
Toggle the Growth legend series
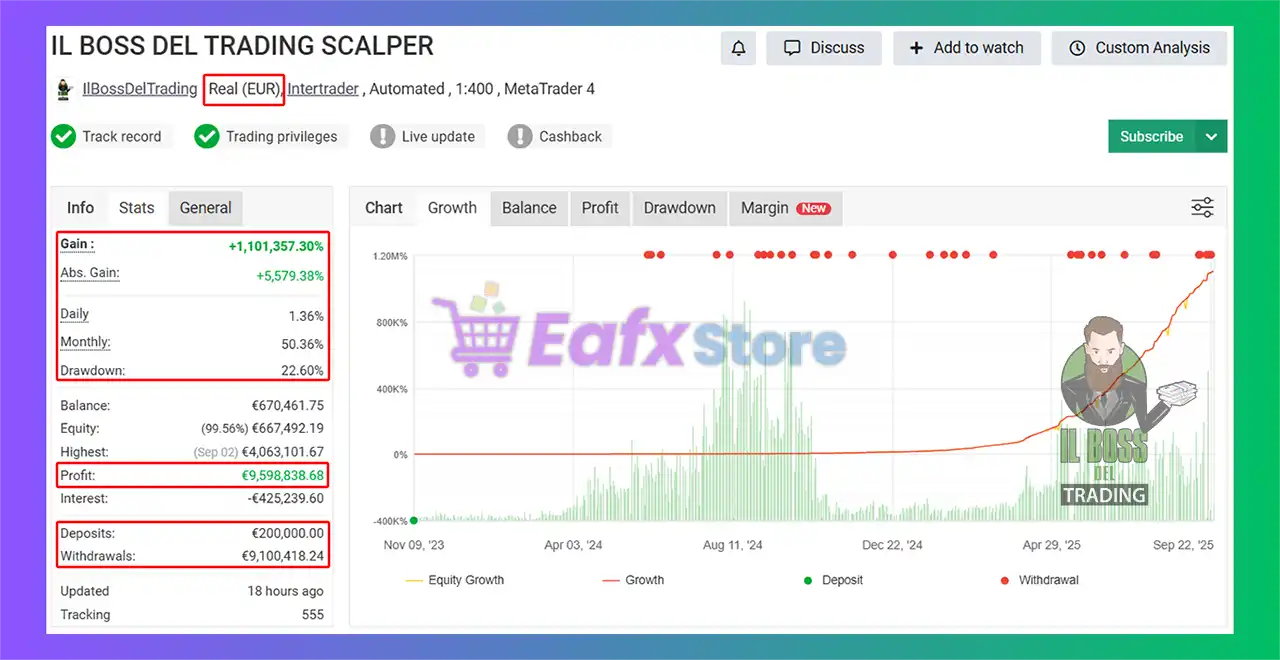633,580
